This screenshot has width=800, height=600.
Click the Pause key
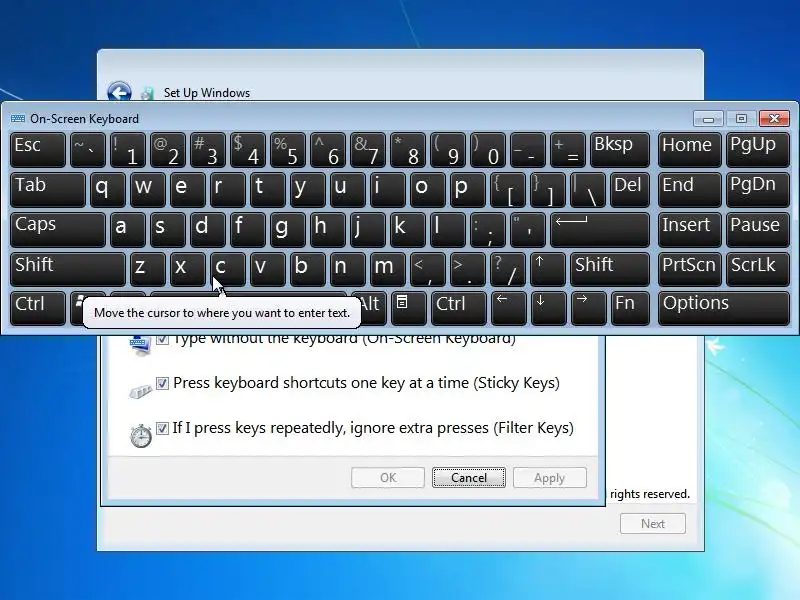(758, 229)
